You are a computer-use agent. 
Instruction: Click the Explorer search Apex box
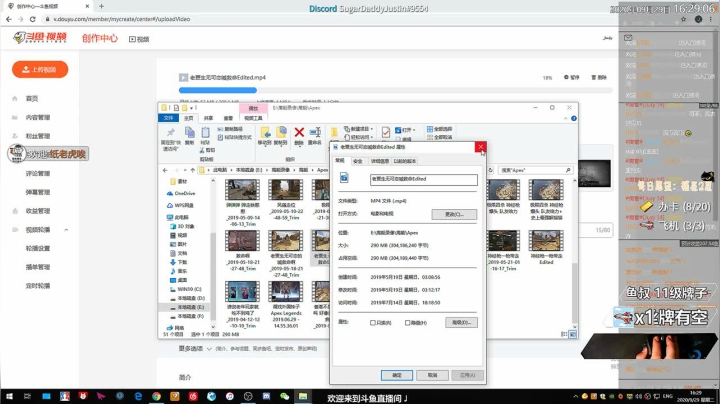[x=535, y=170]
